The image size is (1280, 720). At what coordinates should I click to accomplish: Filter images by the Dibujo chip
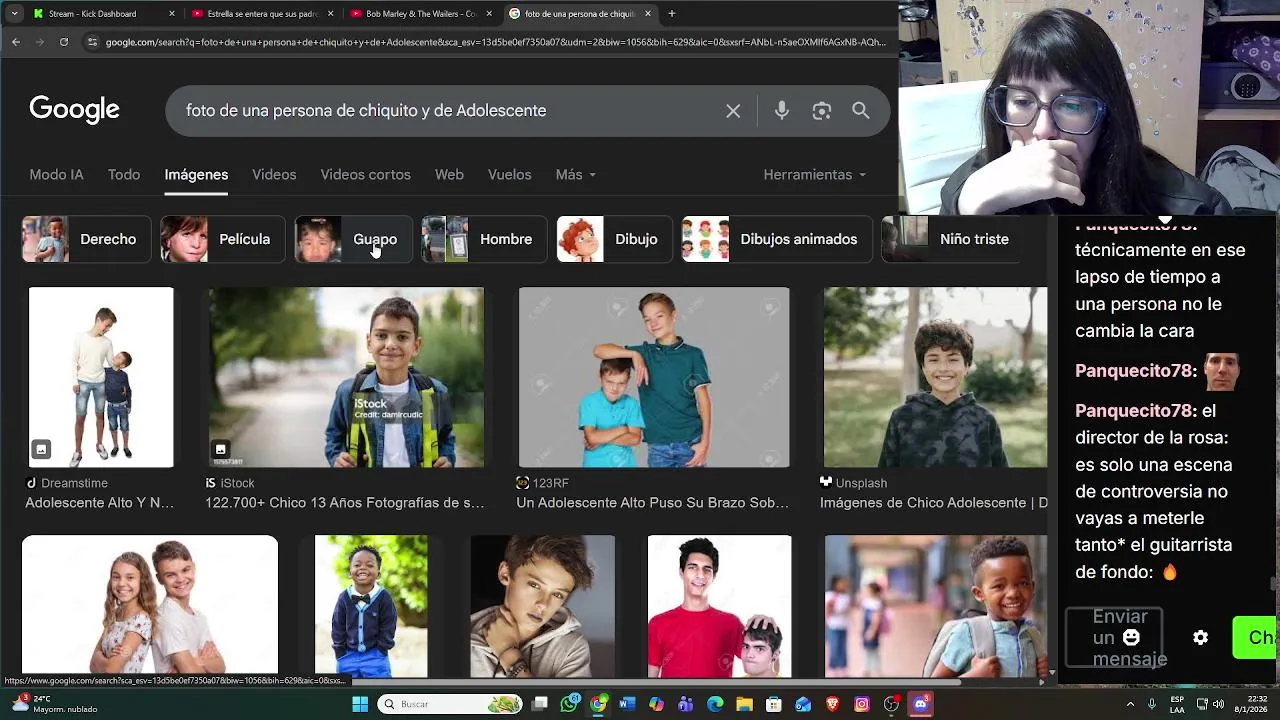pyautogui.click(x=614, y=239)
